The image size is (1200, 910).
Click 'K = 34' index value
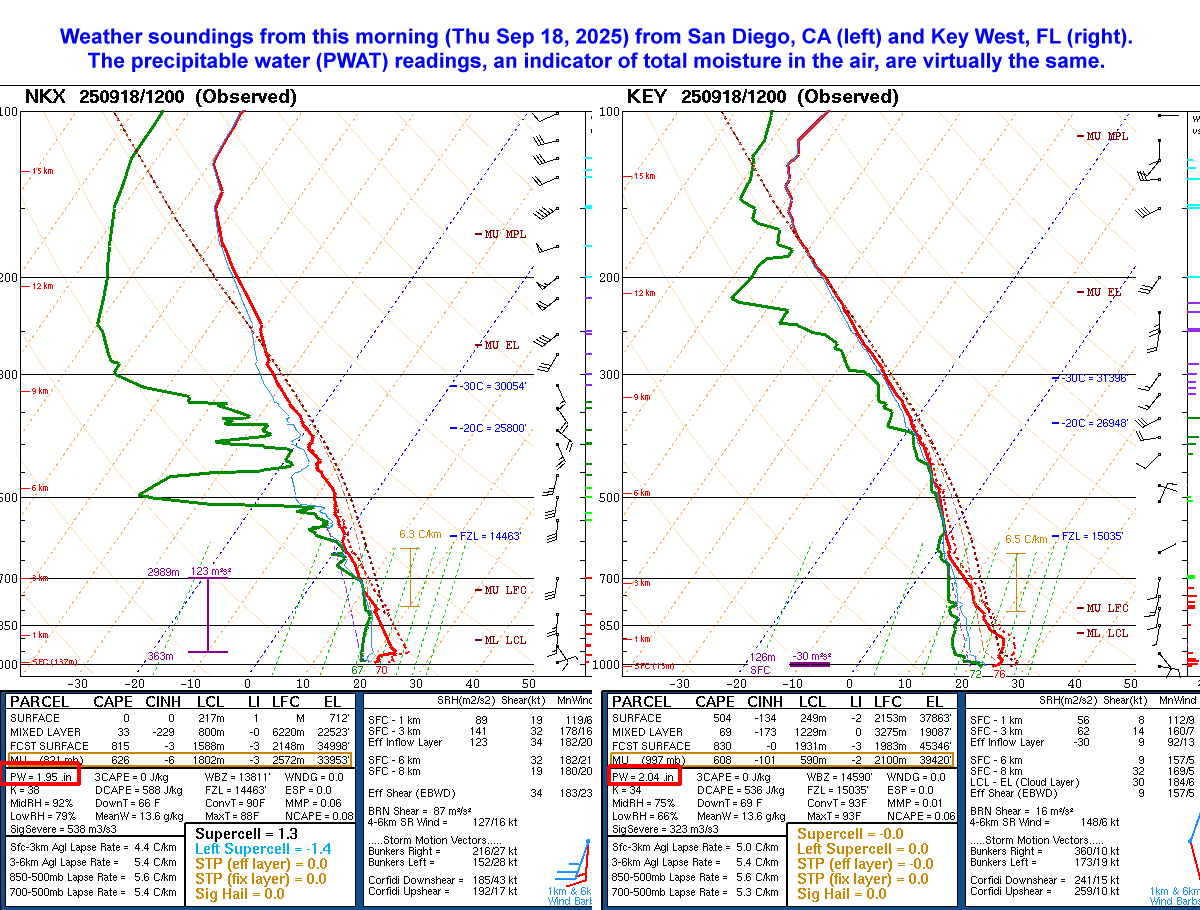pos(627,790)
